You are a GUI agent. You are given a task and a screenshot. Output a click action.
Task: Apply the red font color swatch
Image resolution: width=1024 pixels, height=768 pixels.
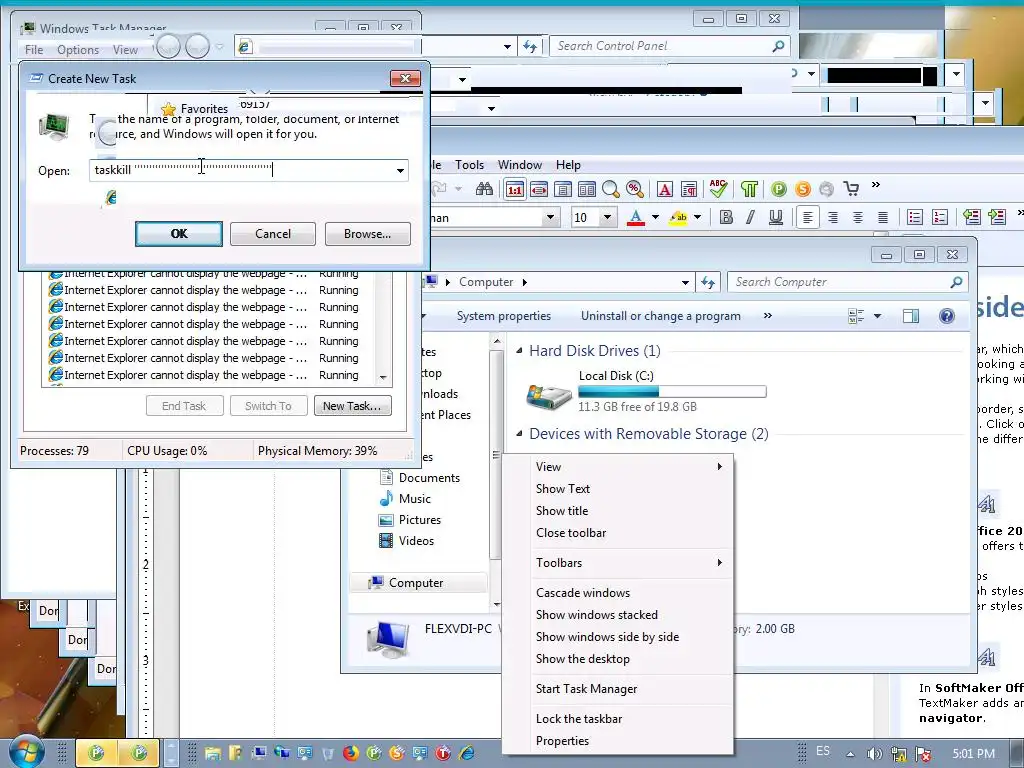[635, 217]
